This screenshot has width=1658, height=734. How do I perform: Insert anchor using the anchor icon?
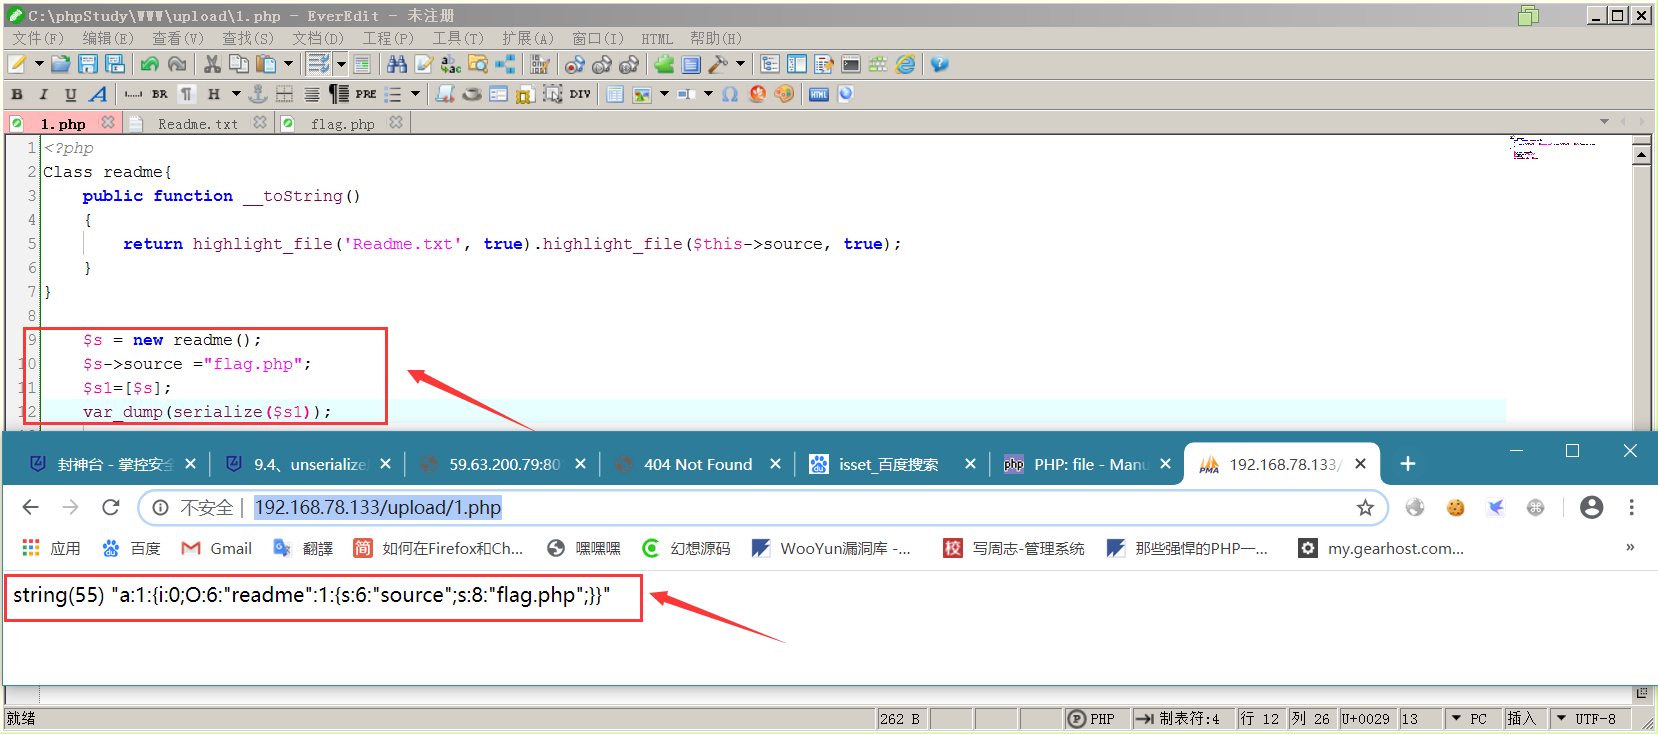click(x=257, y=94)
